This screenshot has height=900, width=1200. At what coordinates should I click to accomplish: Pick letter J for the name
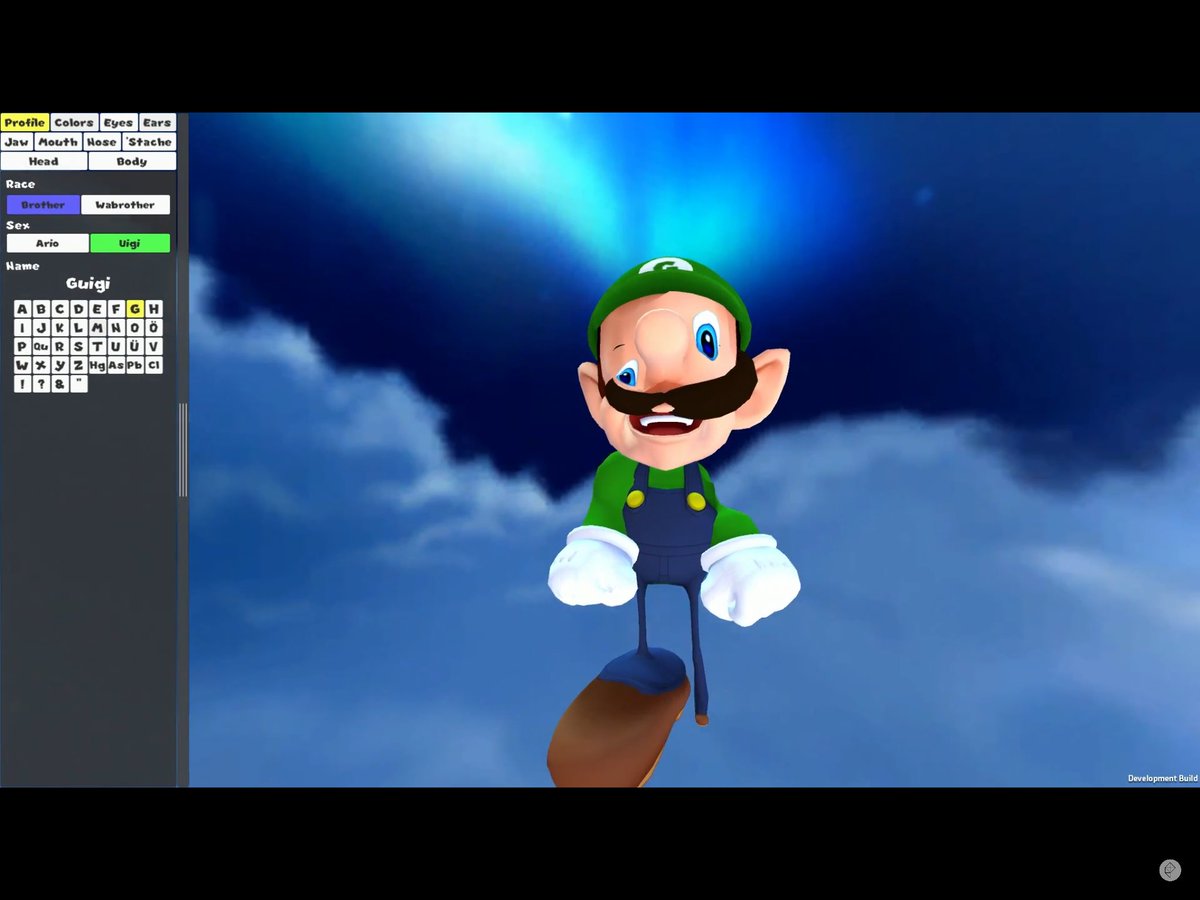tap(41, 328)
